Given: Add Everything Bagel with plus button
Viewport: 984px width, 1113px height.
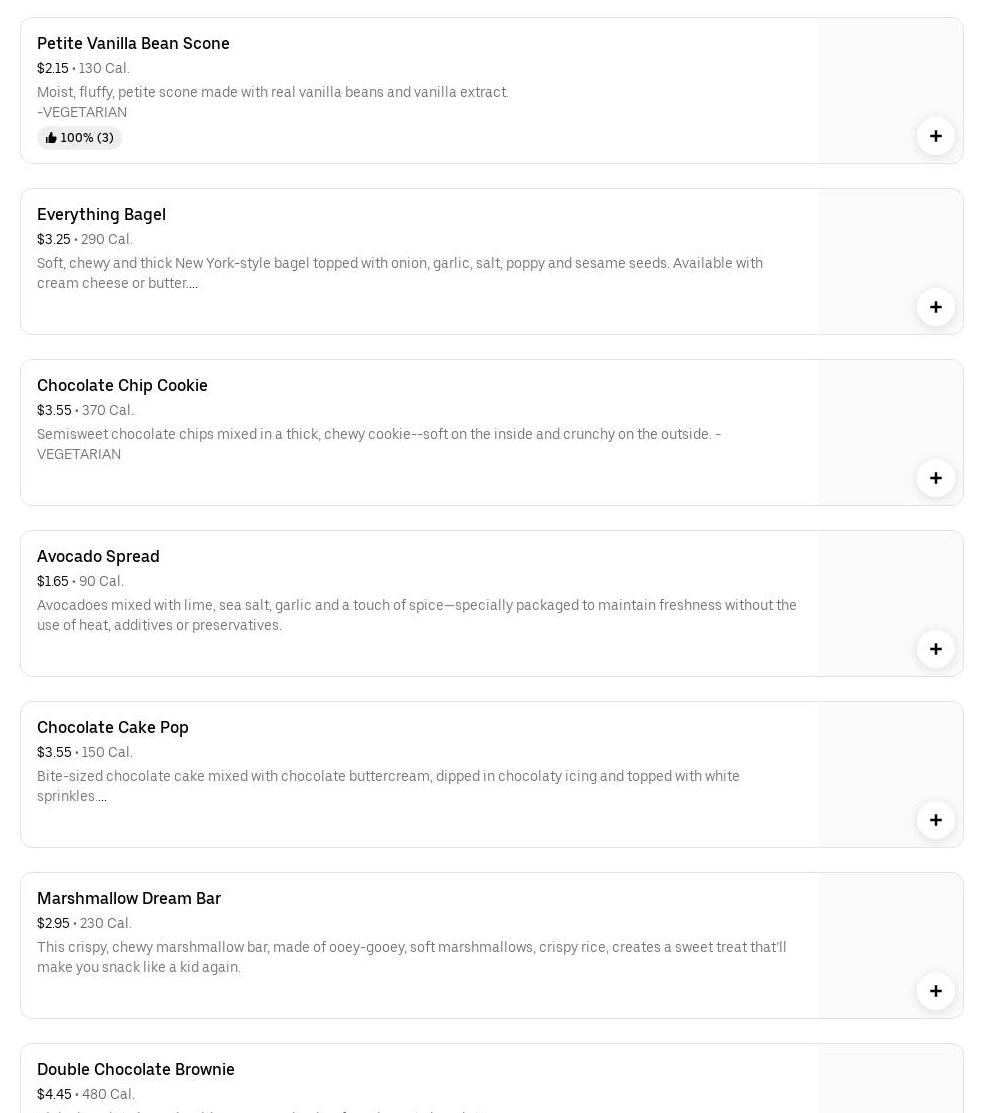Looking at the screenshot, I should [935, 307].
